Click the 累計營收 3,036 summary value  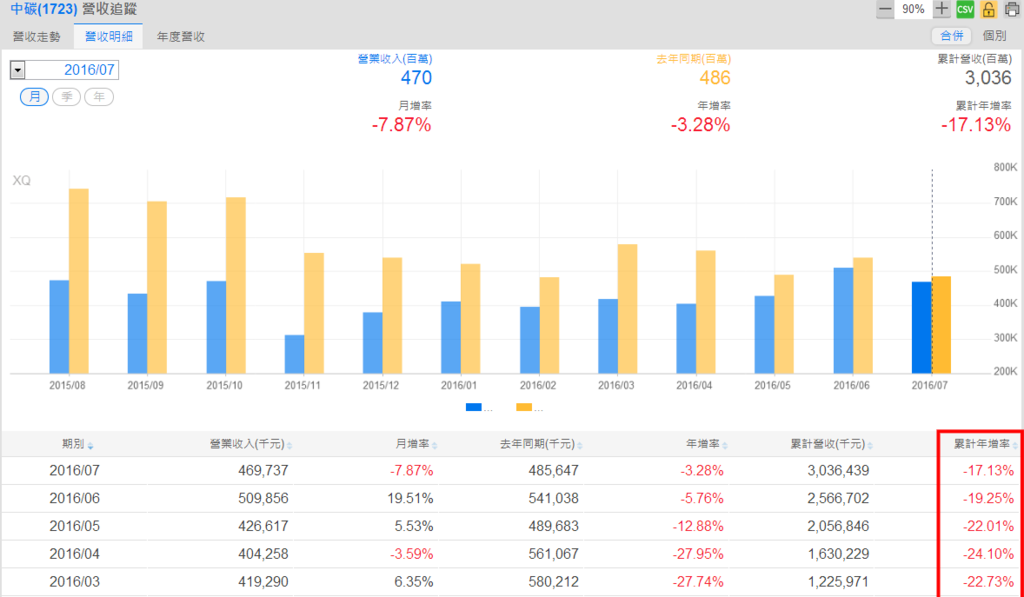988,78
